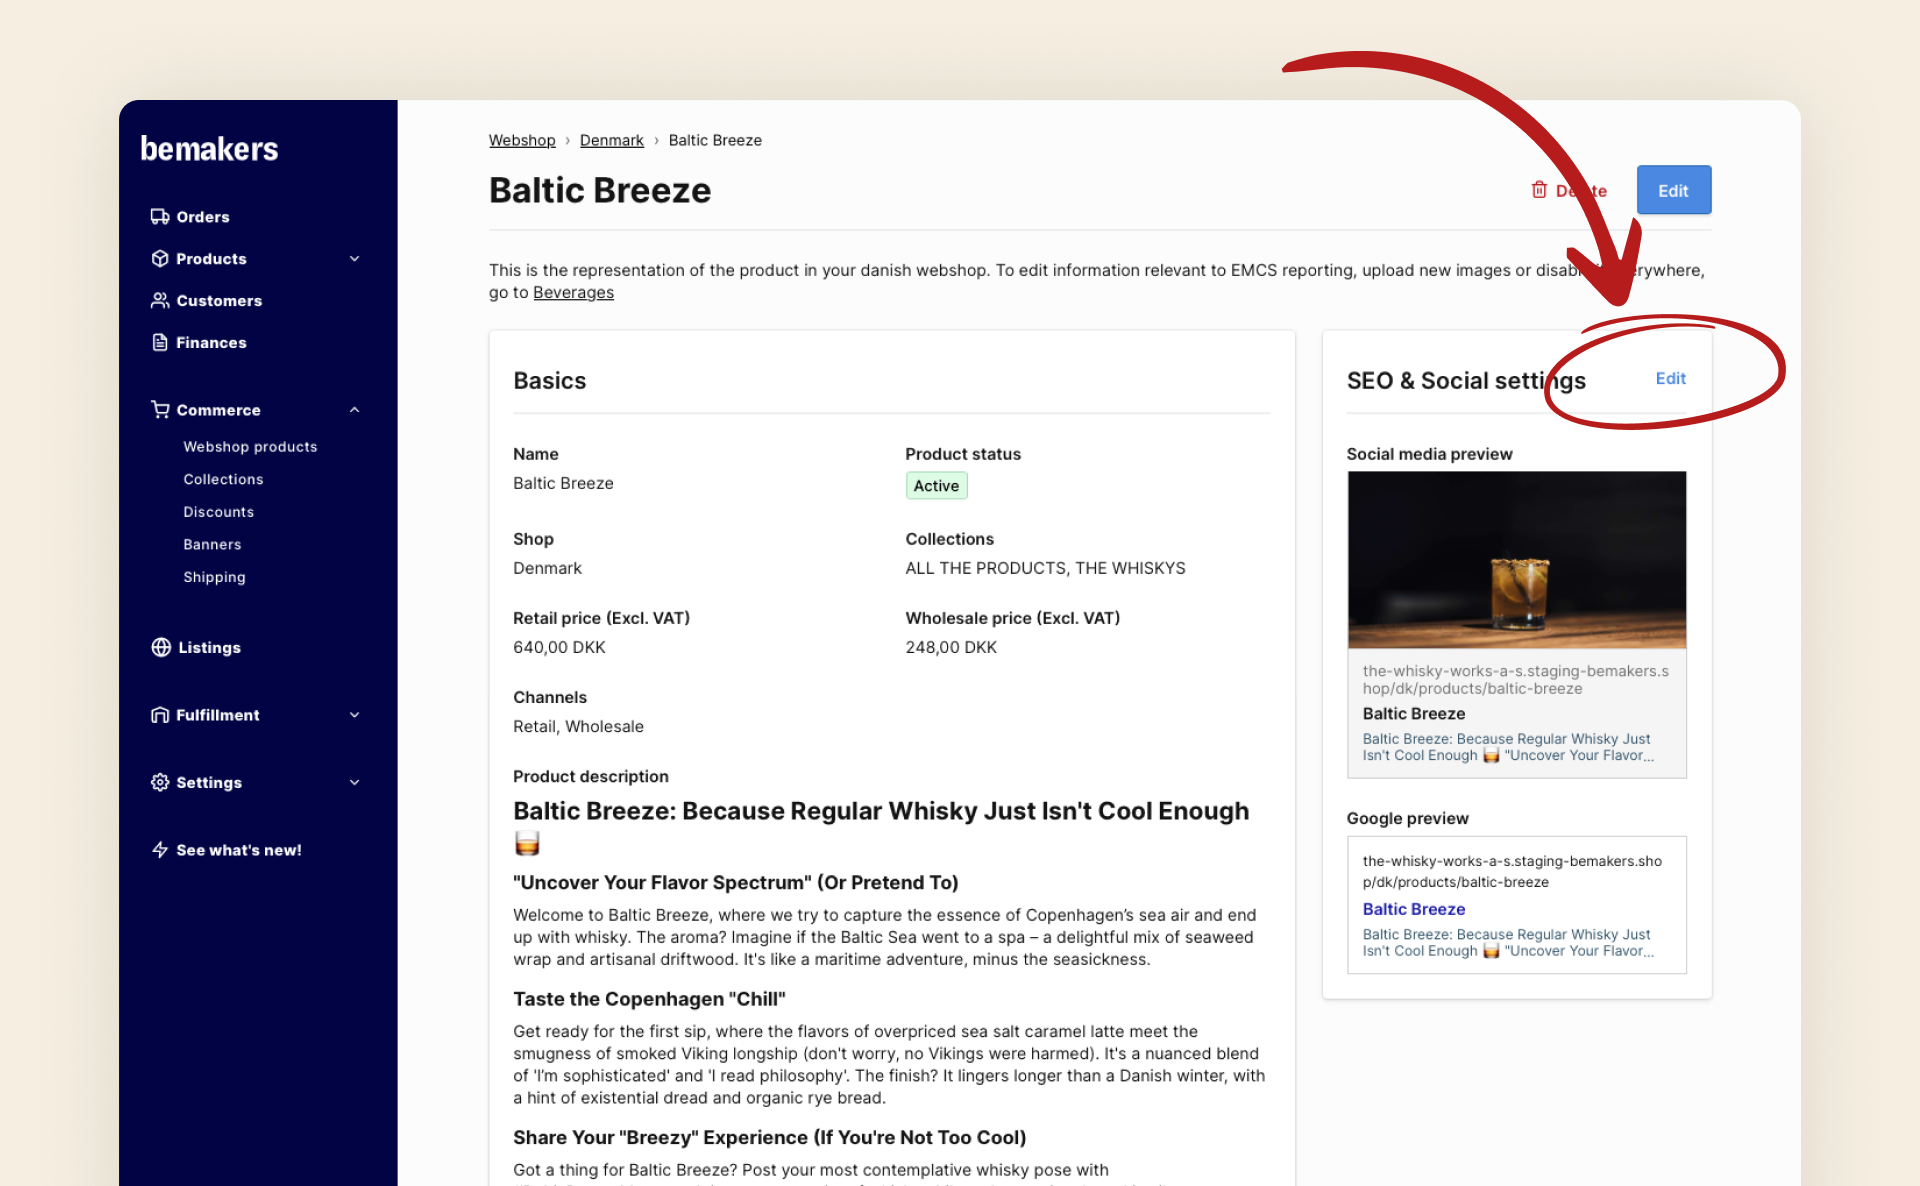Open the Customers menu item
This screenshot has height=1186, width=1920.
point(219,300)
